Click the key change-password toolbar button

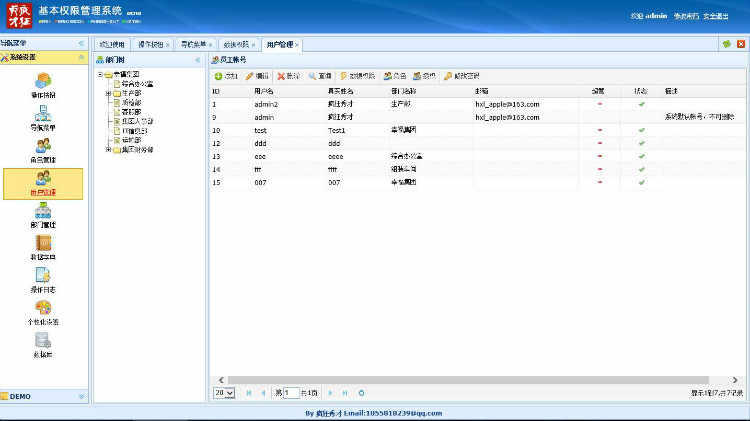coord(462,76)
